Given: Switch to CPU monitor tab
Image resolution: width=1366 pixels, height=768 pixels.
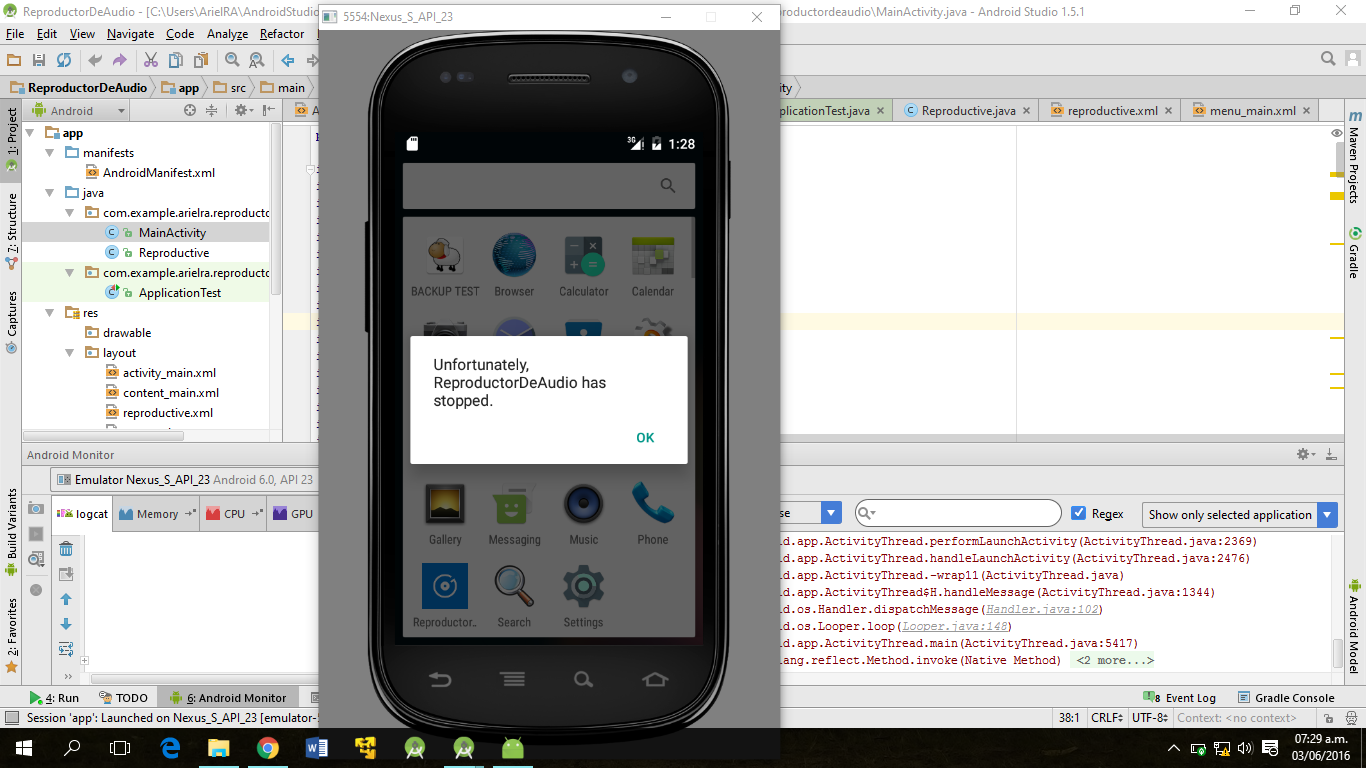Looking at the screenshot, I should [x=234, y=514].
